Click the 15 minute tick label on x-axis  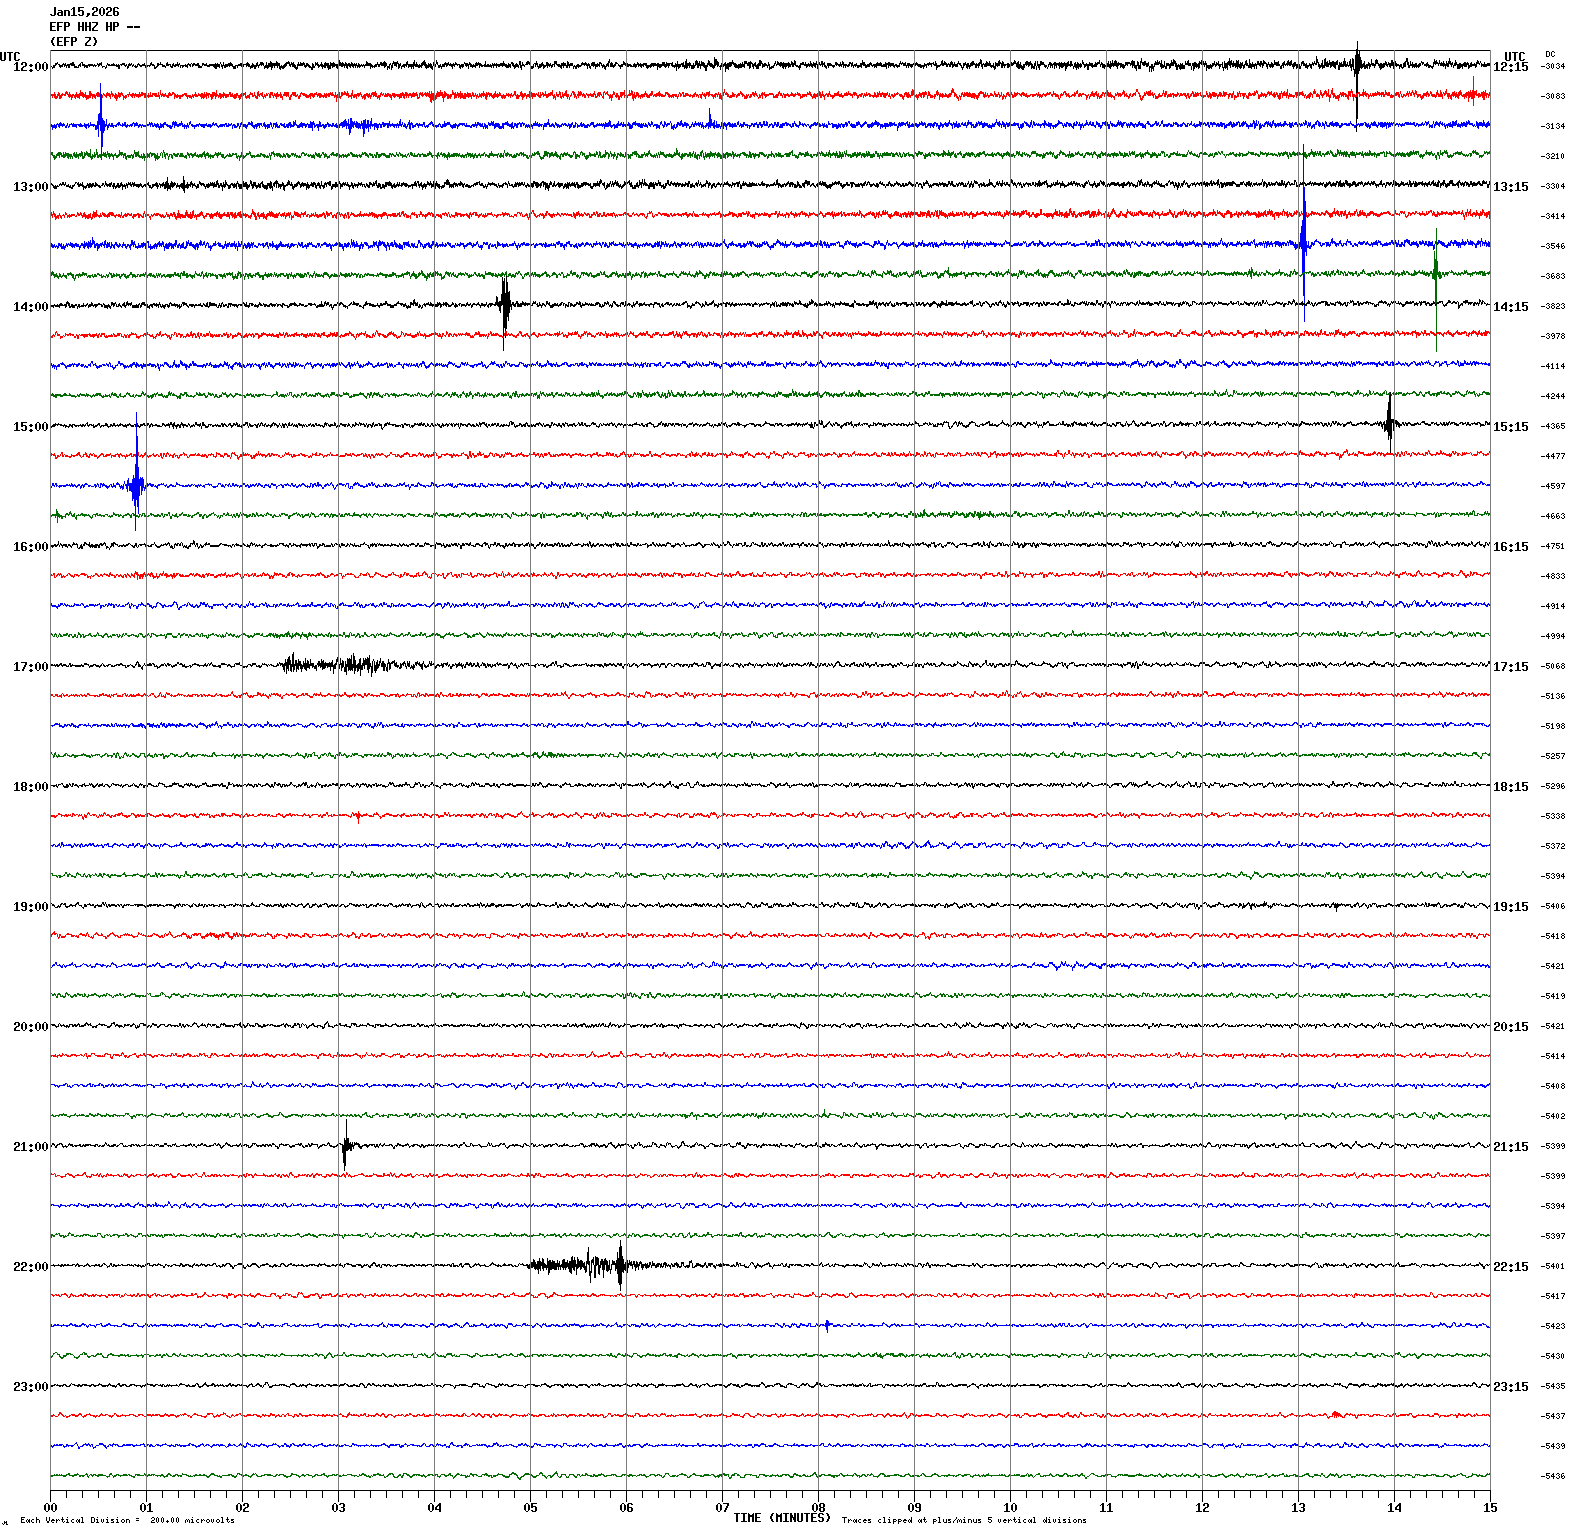pos(1490,1508)
